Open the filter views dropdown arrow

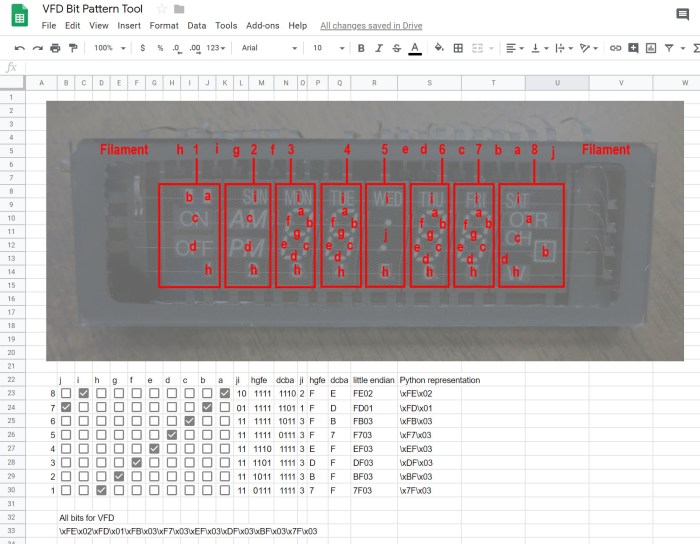pos(683,48)
